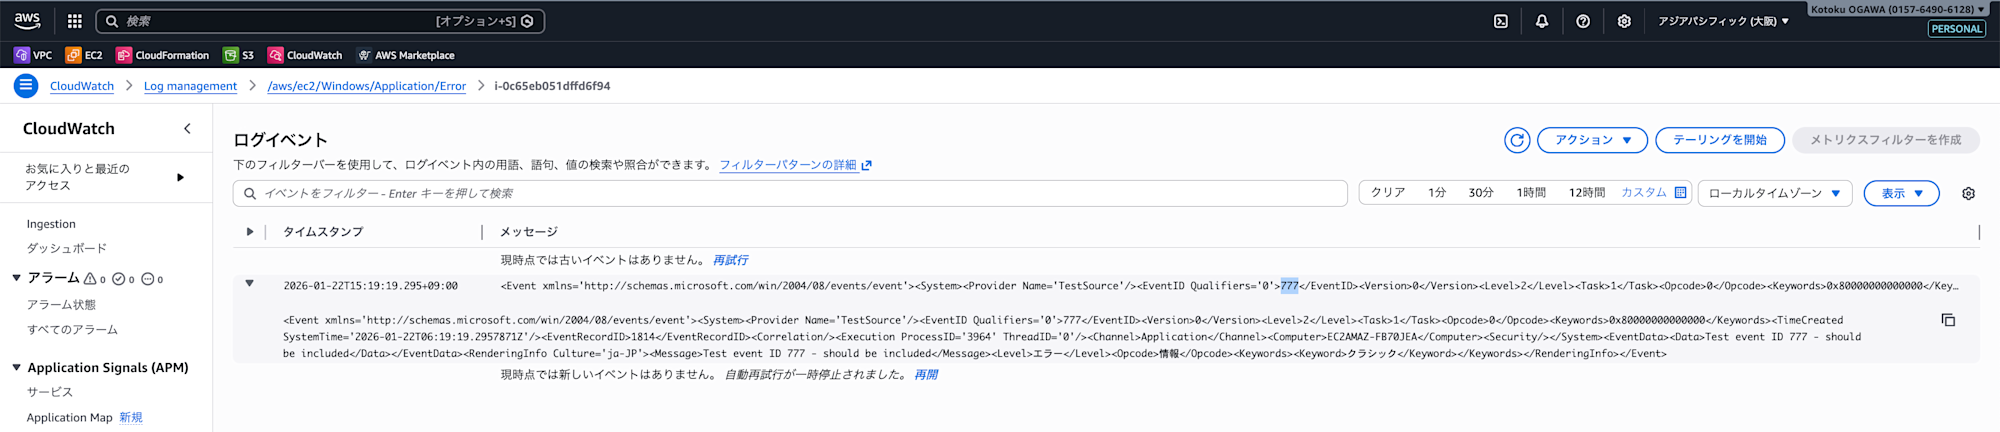Click the 再開 link to resume auto-retry
This screenshot has height=432, width=2000.
(x=926, y=375)
